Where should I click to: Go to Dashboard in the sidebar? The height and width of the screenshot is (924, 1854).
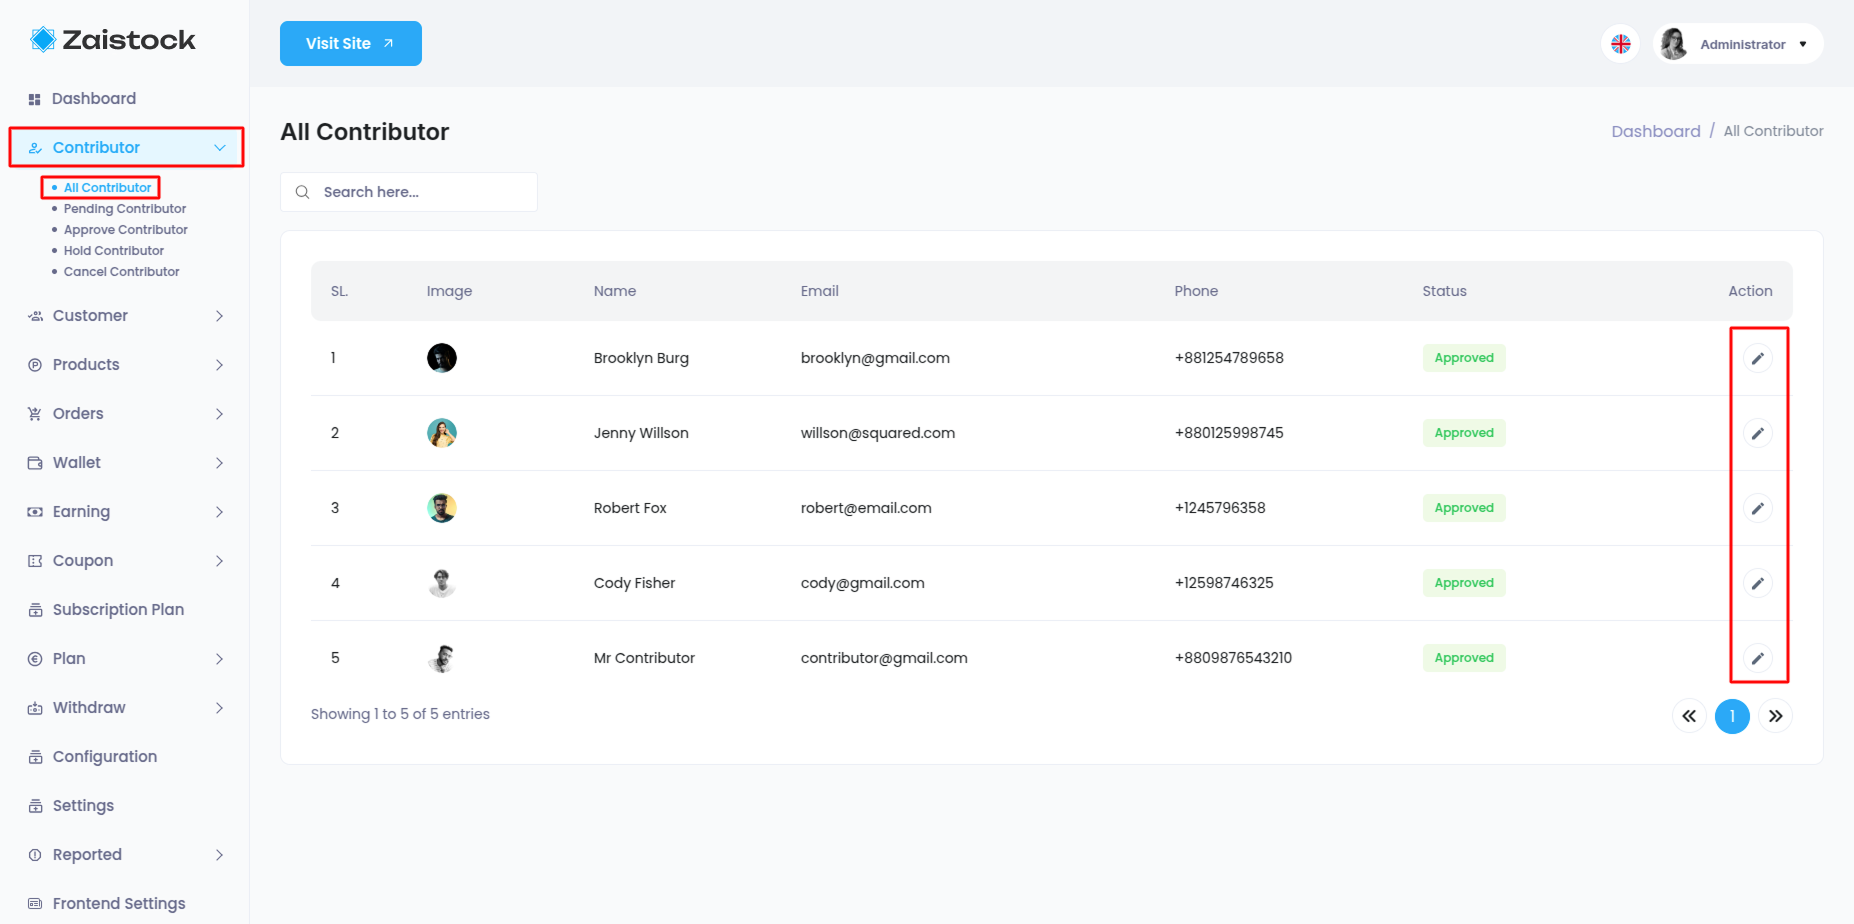94,99
